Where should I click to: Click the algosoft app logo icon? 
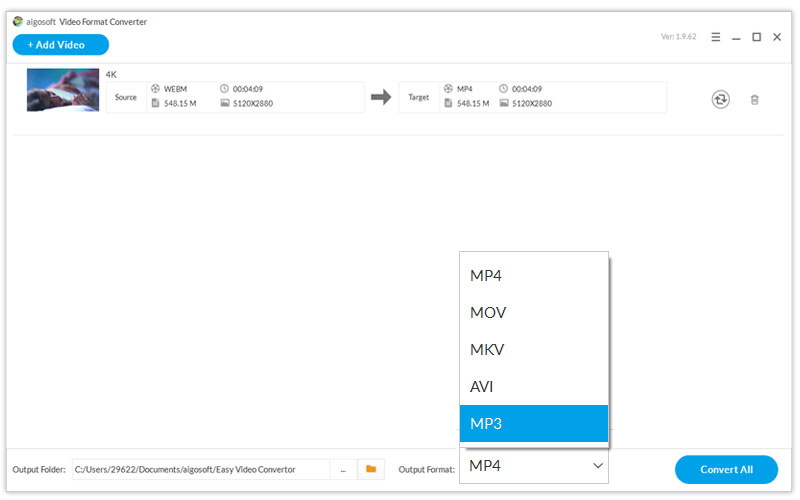tap(18, 20)
